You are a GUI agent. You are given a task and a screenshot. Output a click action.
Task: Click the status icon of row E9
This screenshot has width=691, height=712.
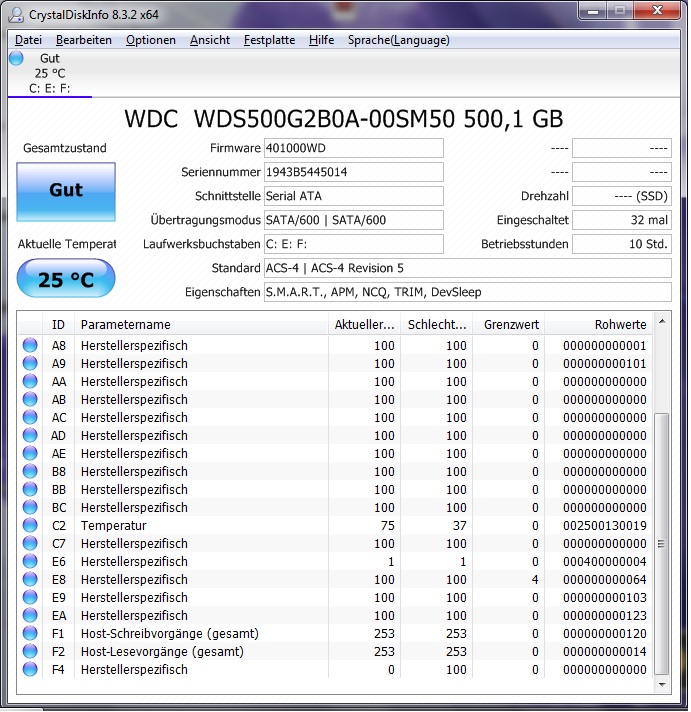pos(30,597)
